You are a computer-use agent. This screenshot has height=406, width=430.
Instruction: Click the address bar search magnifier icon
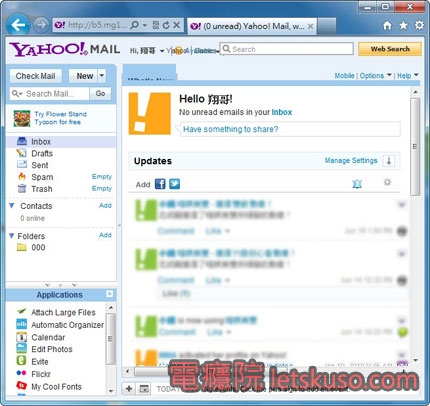point(134,25)
